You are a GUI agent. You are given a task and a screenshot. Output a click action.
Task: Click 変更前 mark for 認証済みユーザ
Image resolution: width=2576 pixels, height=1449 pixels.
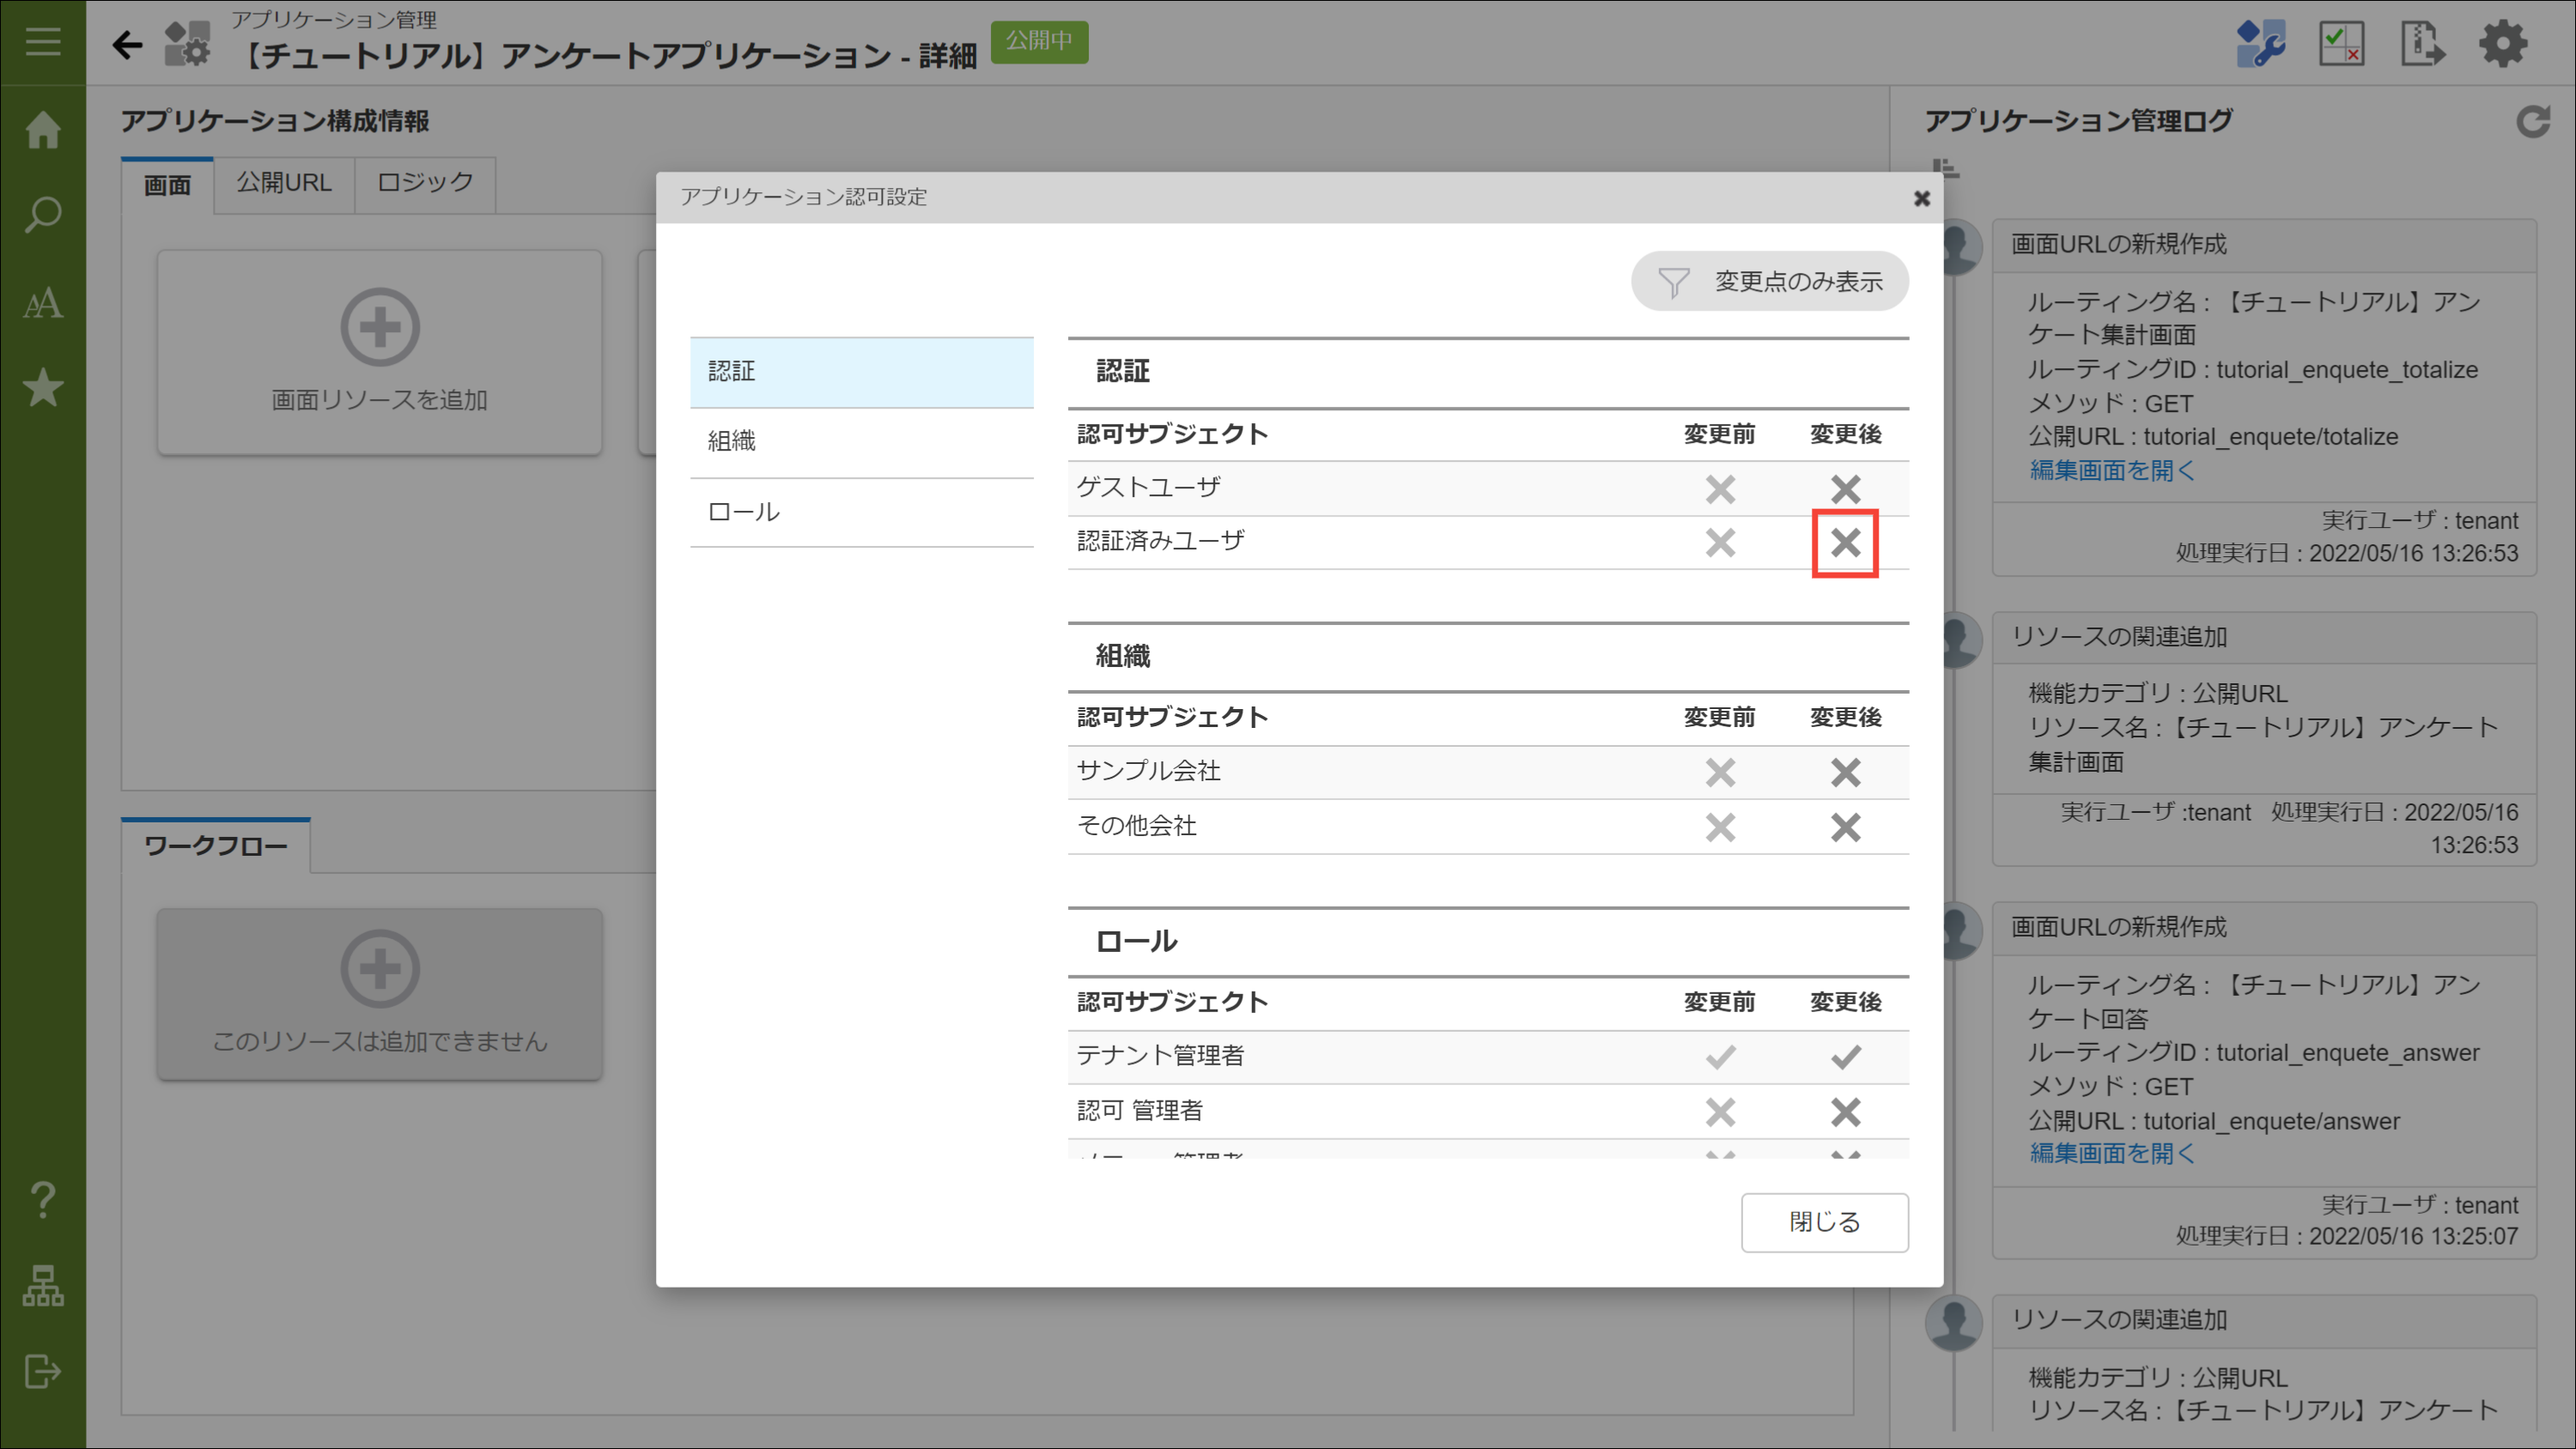[1720, 543]
